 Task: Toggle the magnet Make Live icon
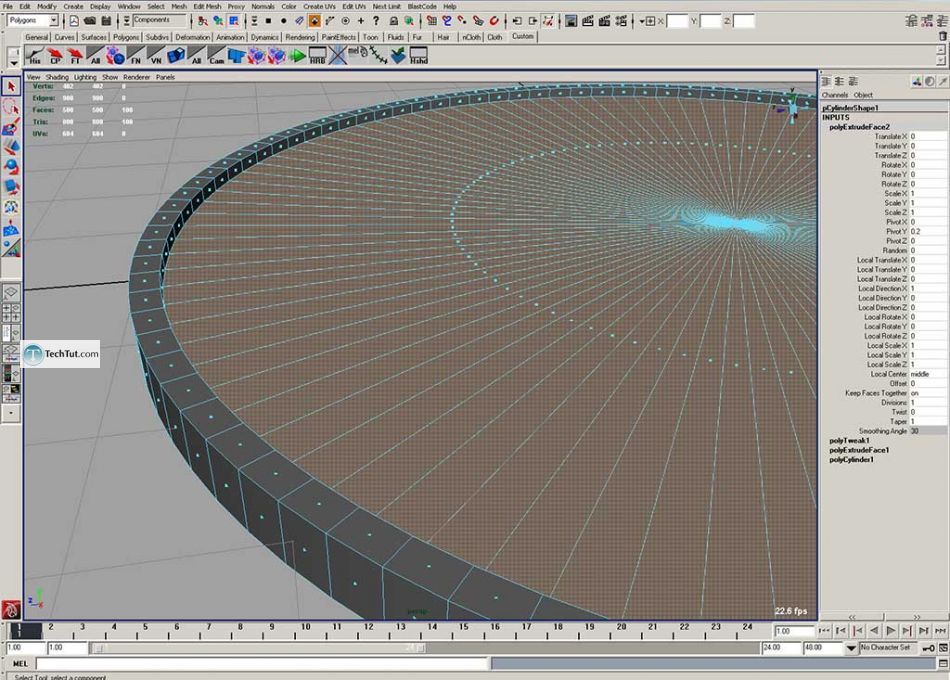(x=494, y=21)
